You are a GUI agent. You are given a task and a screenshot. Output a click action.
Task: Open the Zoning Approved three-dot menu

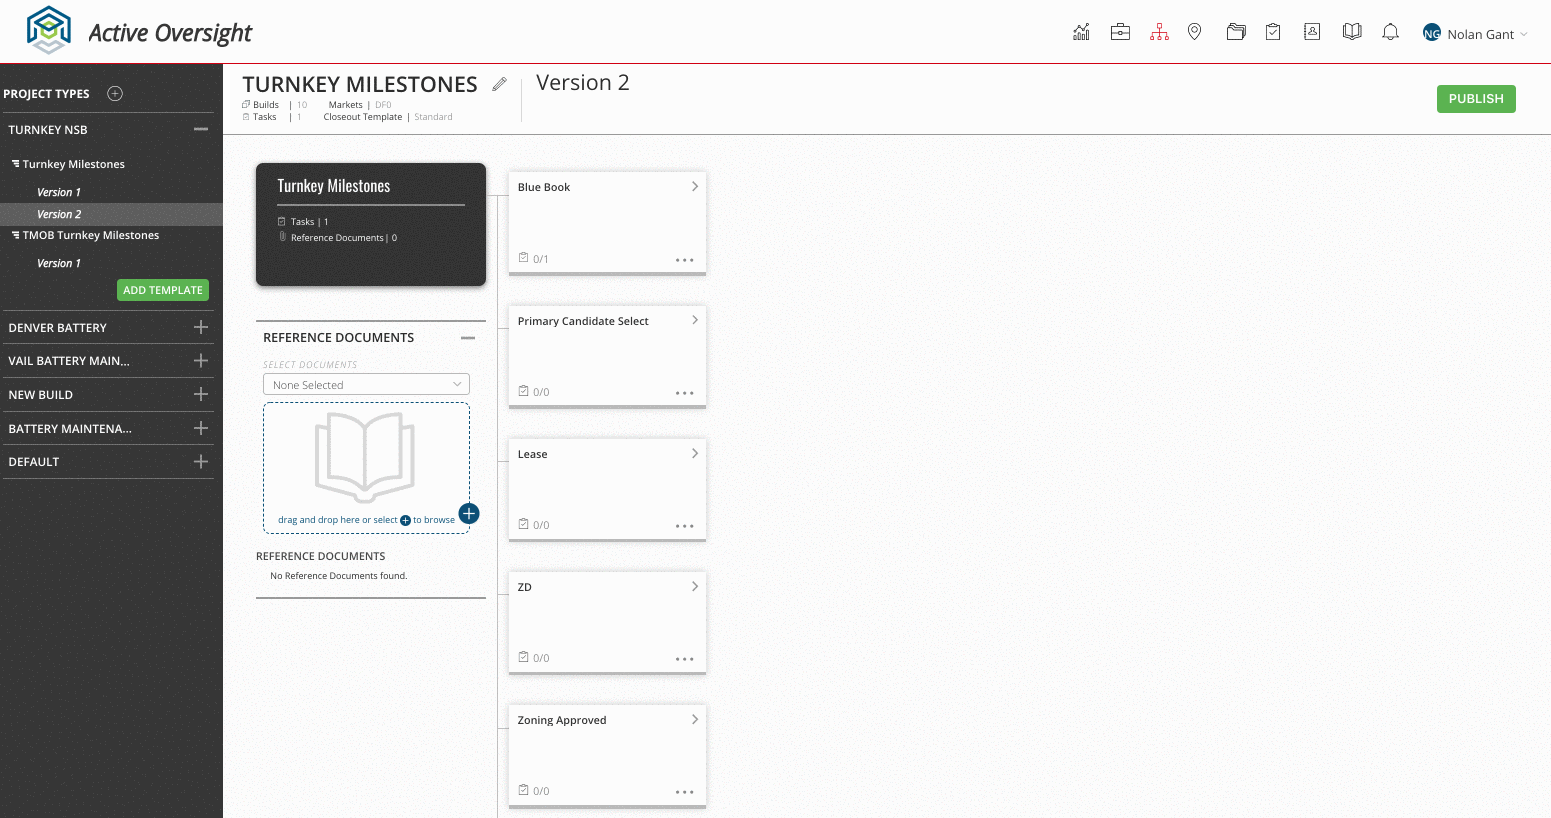click(x=684, y=792)
